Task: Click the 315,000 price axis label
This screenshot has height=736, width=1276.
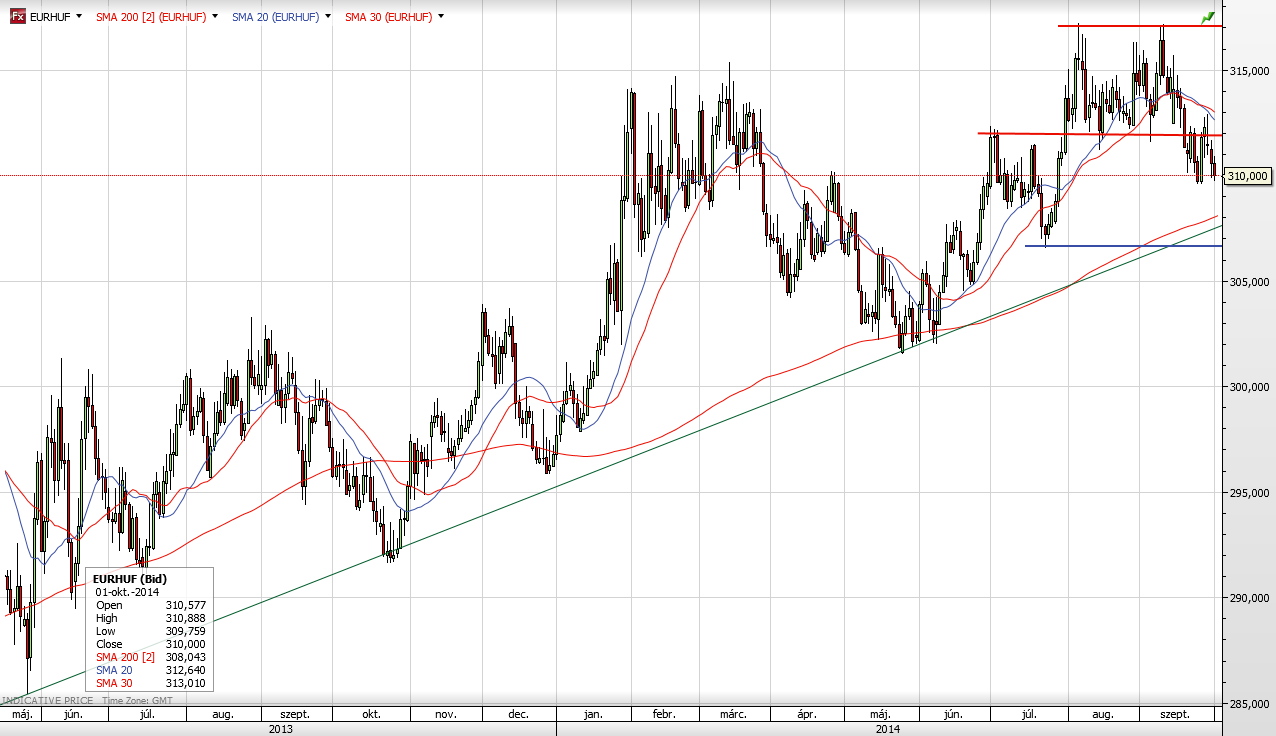Action: tap(1247, 71)
